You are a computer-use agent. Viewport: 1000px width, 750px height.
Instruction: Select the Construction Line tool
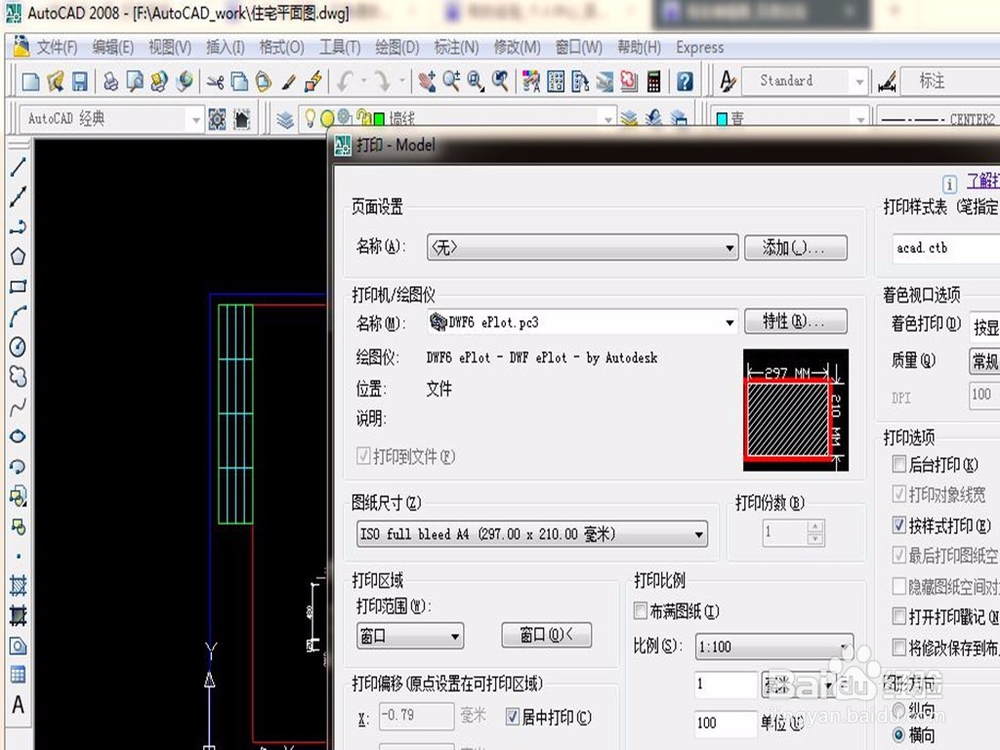pyautogui.click(x=18, y=197)
